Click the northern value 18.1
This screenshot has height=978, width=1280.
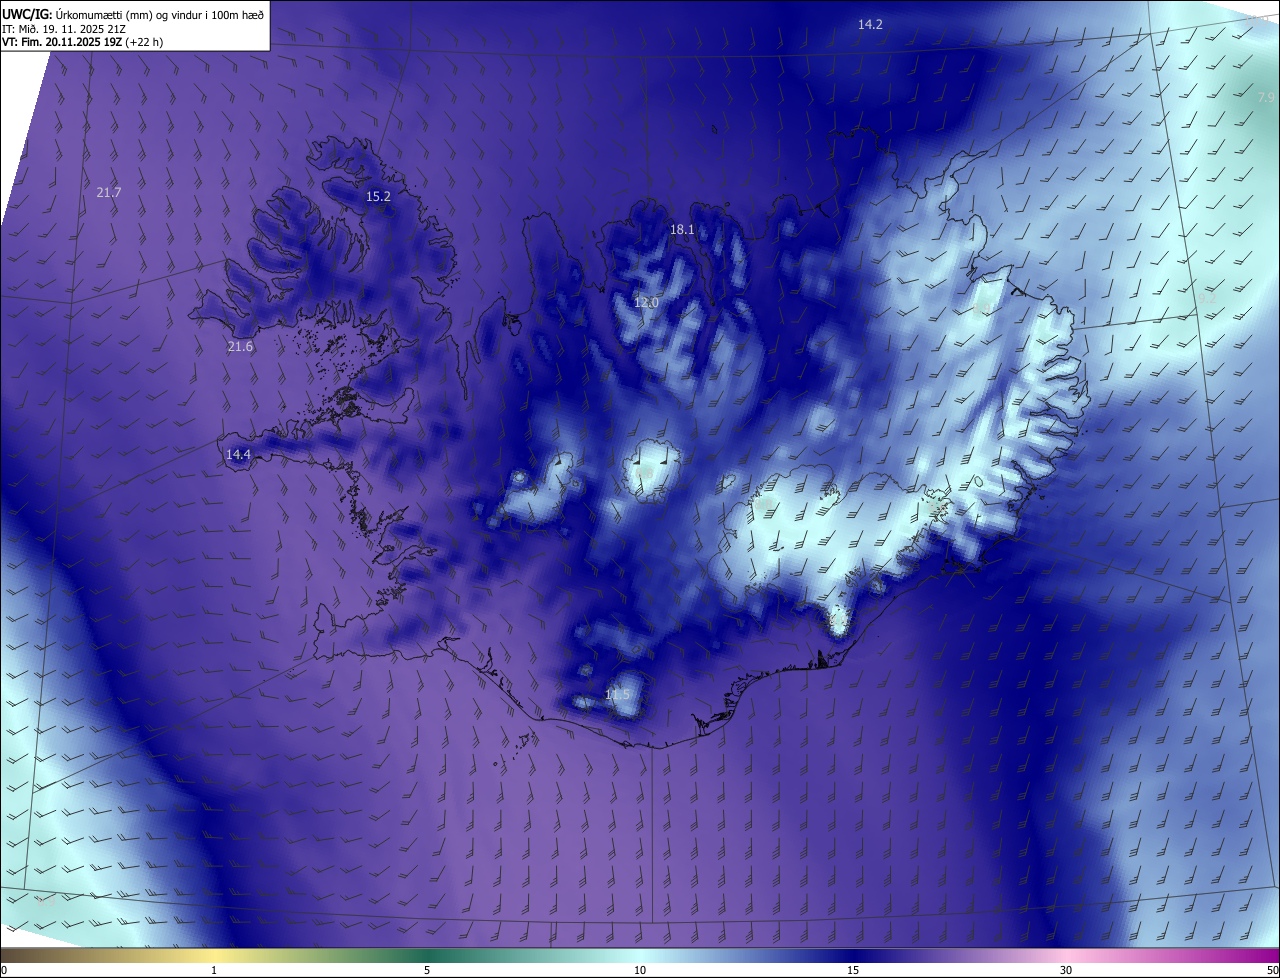[x=682, y=230]
